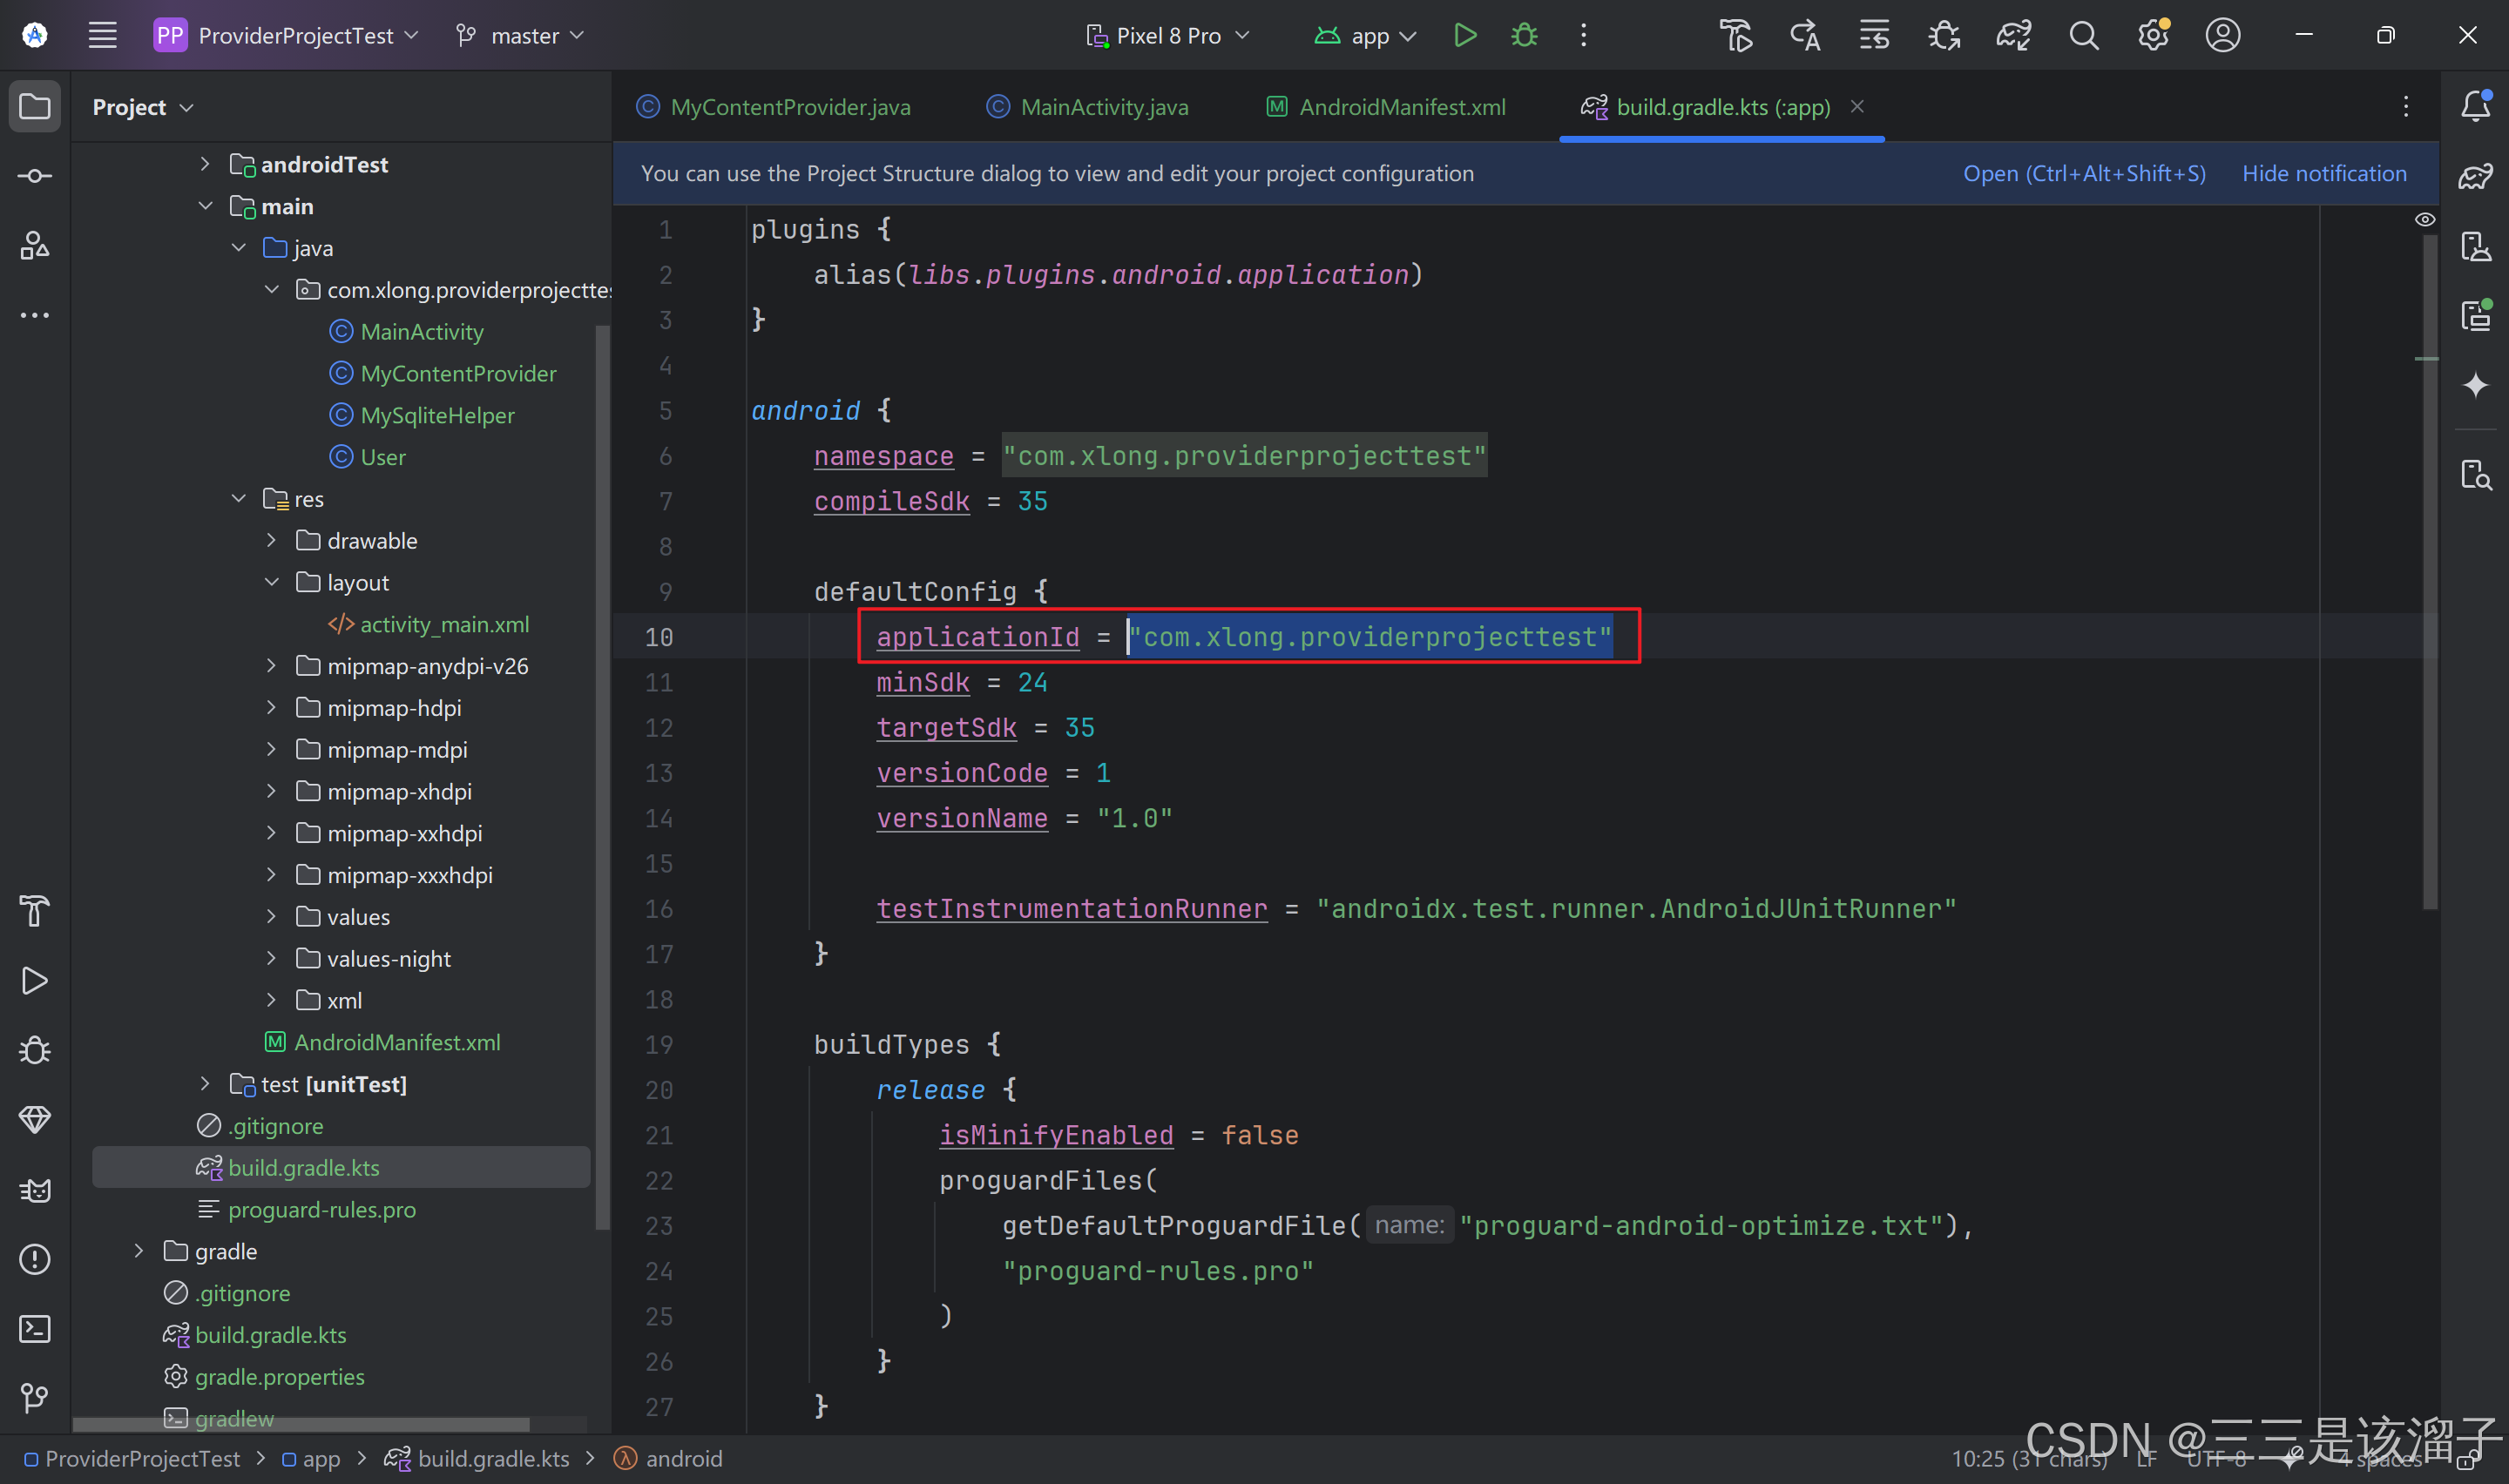
Task: Switch to MainActivity.java tab
Action: pos(1087,107)
